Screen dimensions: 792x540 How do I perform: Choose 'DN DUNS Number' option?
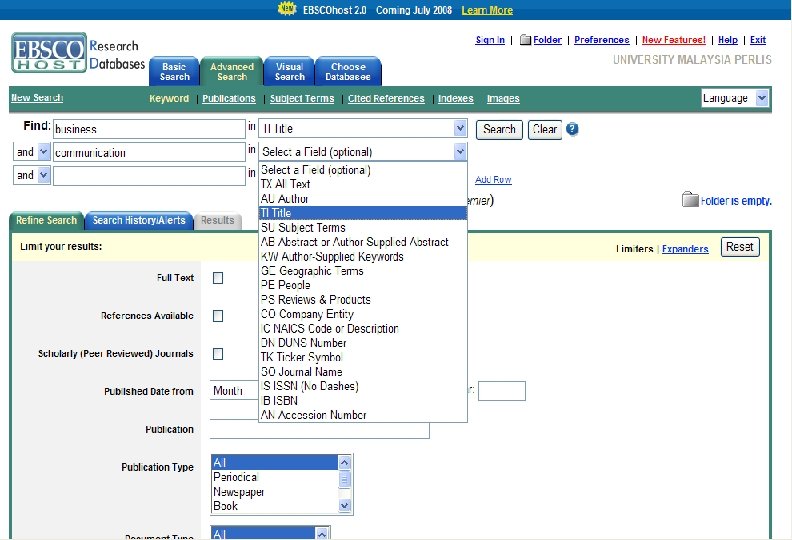(362, 342)
